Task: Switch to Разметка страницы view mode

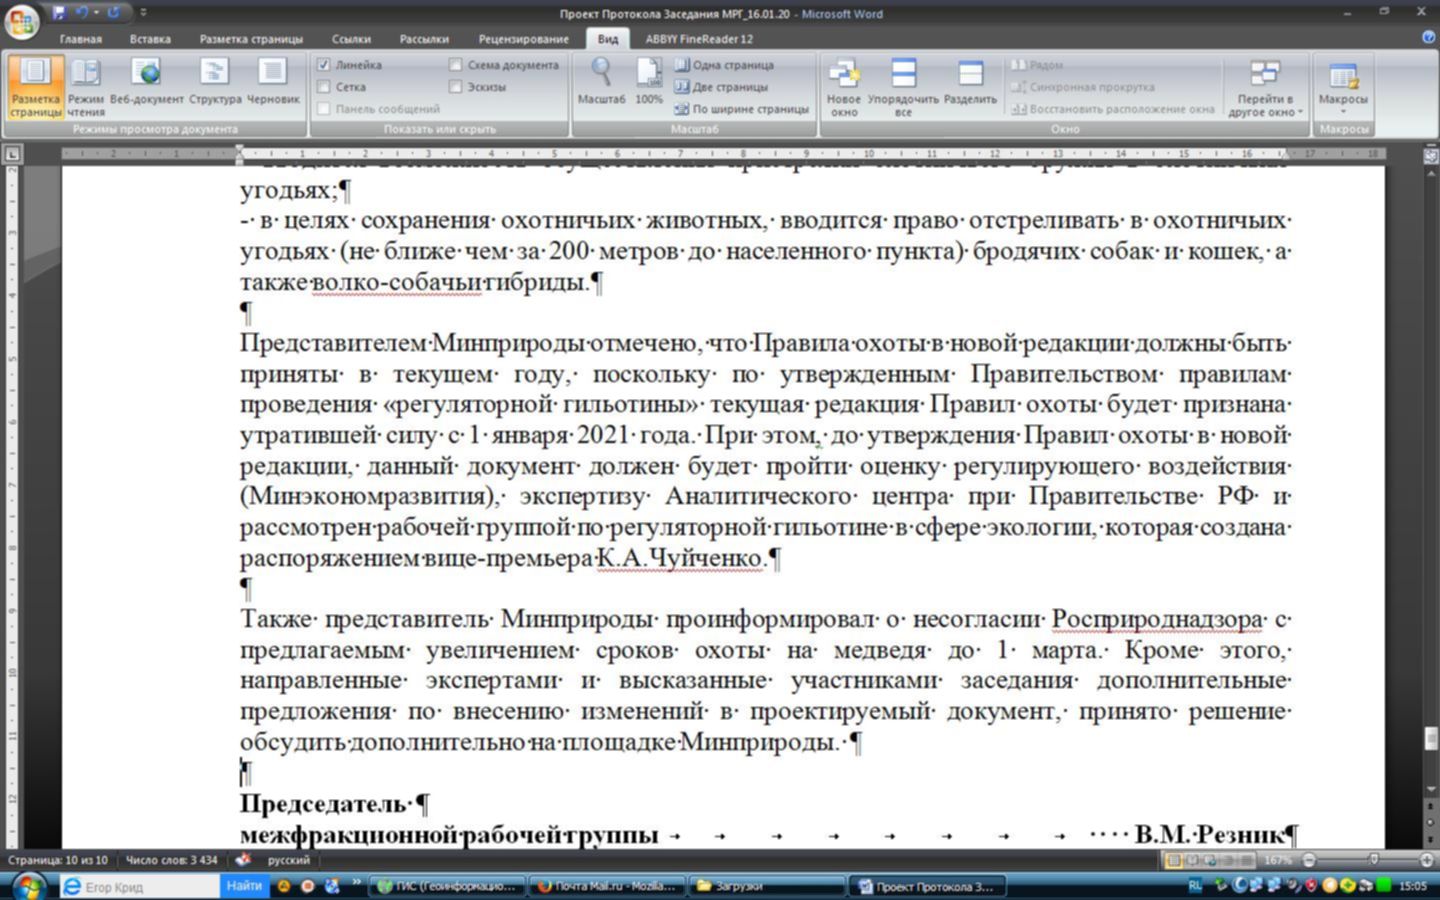Action: (x=36, y=87)
